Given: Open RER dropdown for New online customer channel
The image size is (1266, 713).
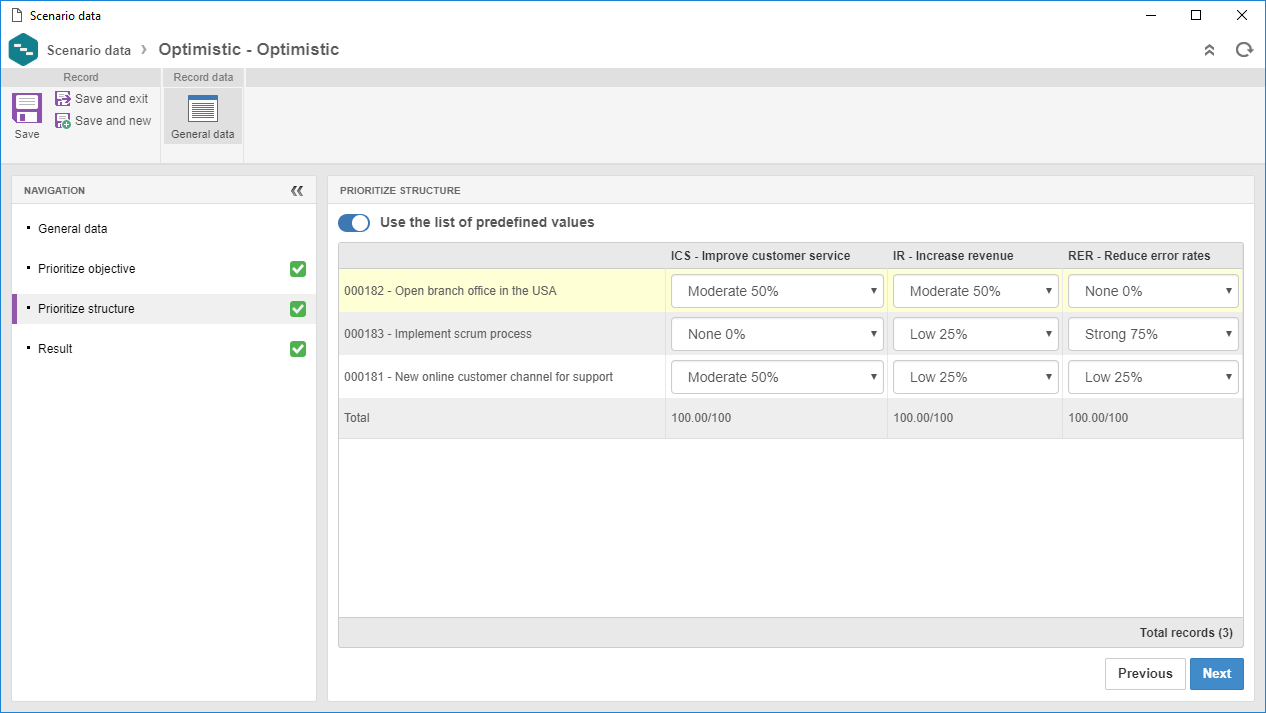Looking at the screenshot, I should (1153, 377).
